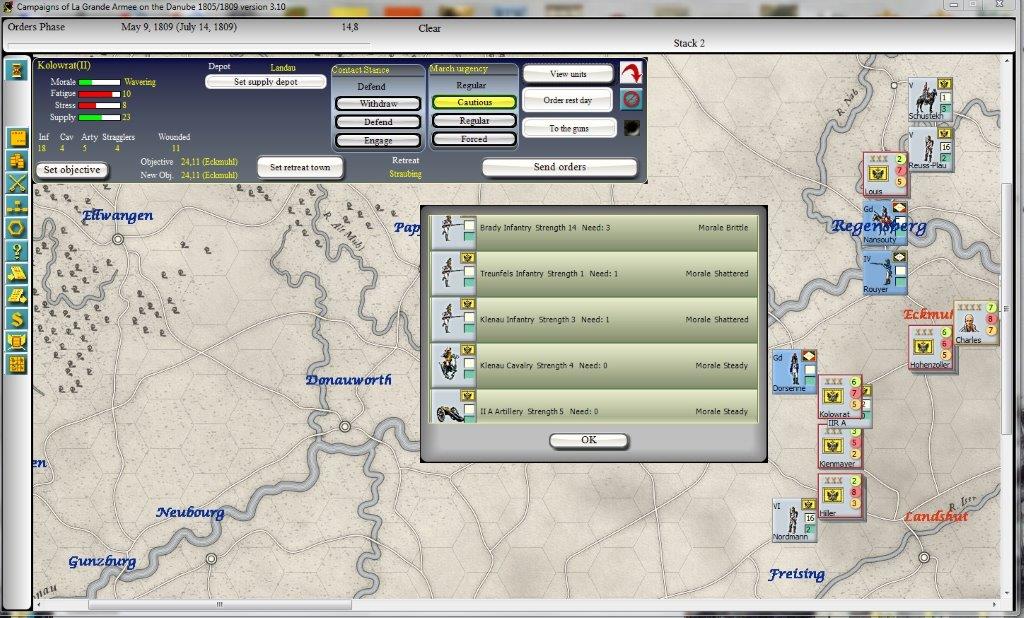1024x618 pixels.
Task: Choose Cautious march urgency
Action: coord(474,103)
